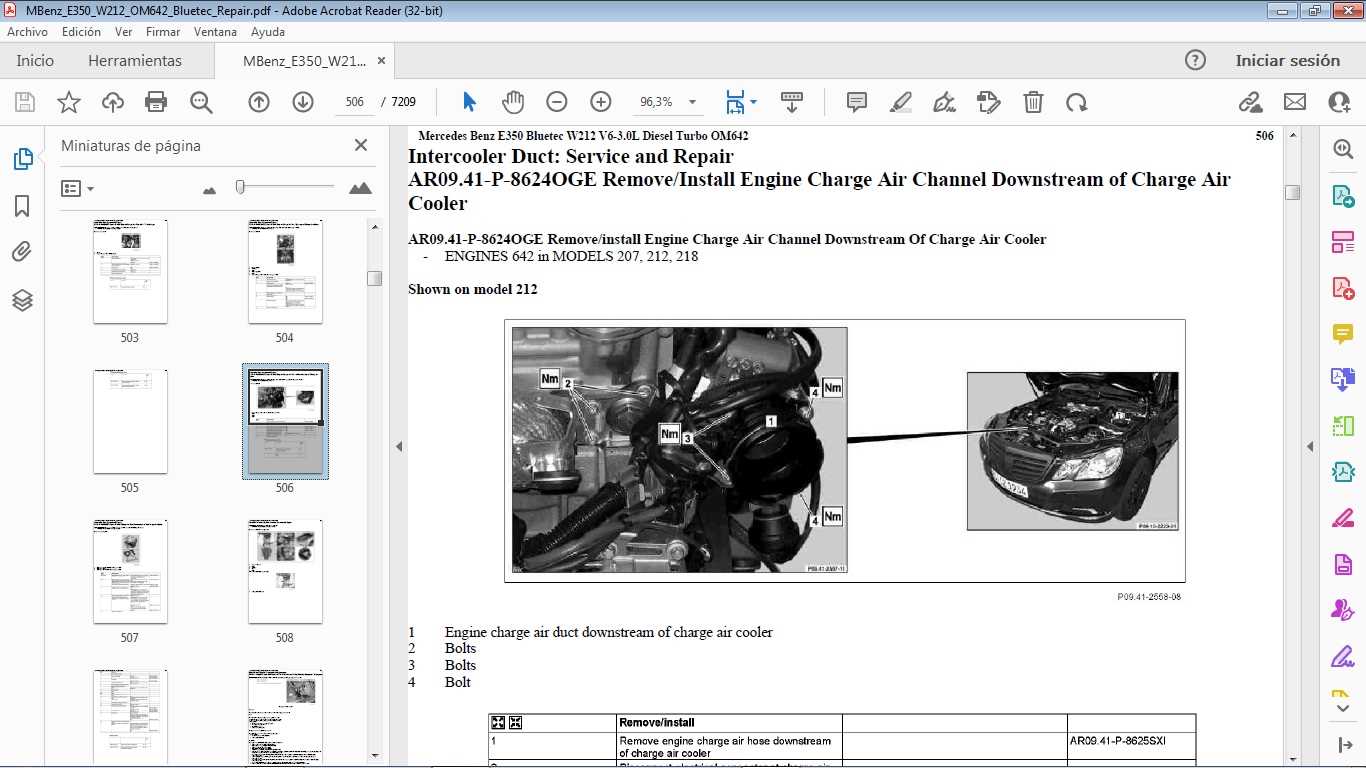1366x768 pixels.
Task: Open the Firmar menu
Action: click(163, 32)
